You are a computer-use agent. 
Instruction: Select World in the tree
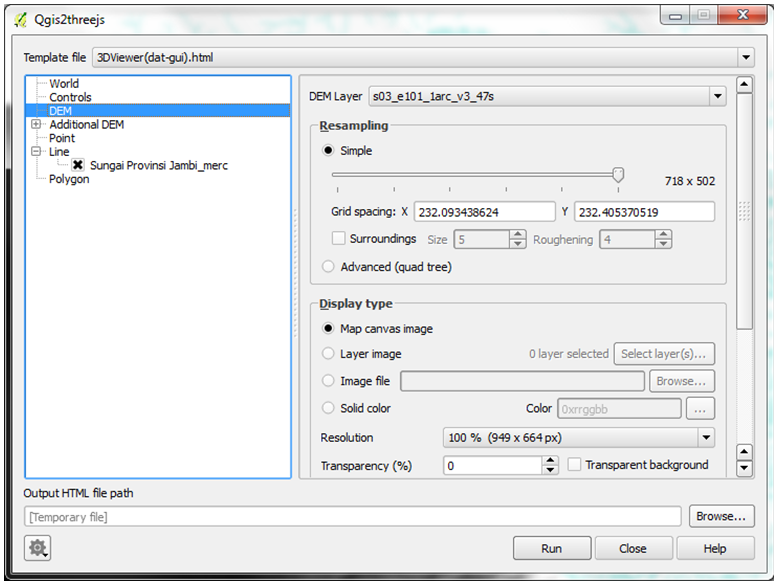pyautogui.click(x=64, y=83)
